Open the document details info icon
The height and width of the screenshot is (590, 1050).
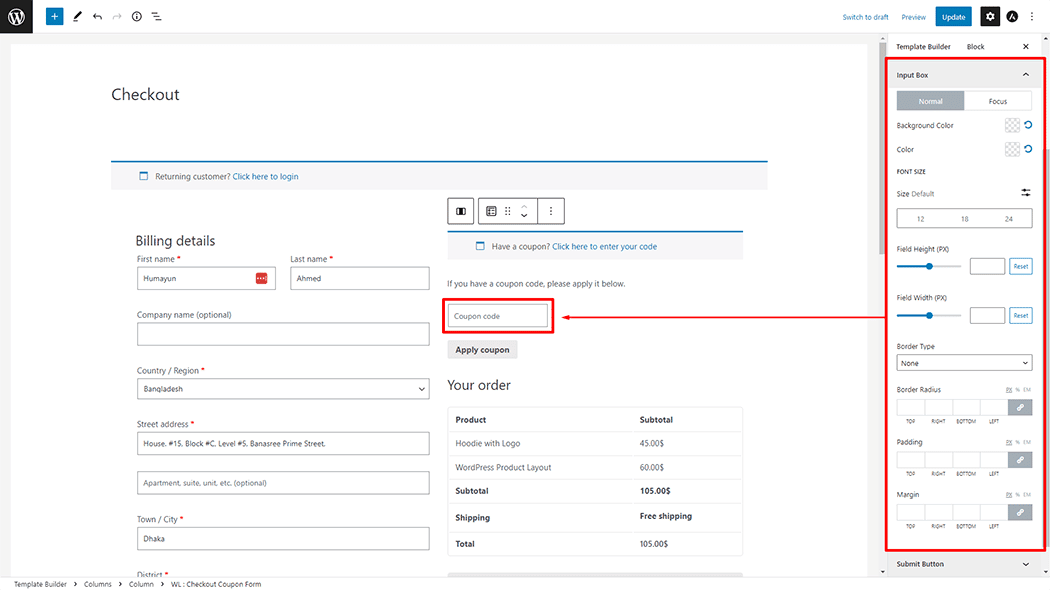137,17
